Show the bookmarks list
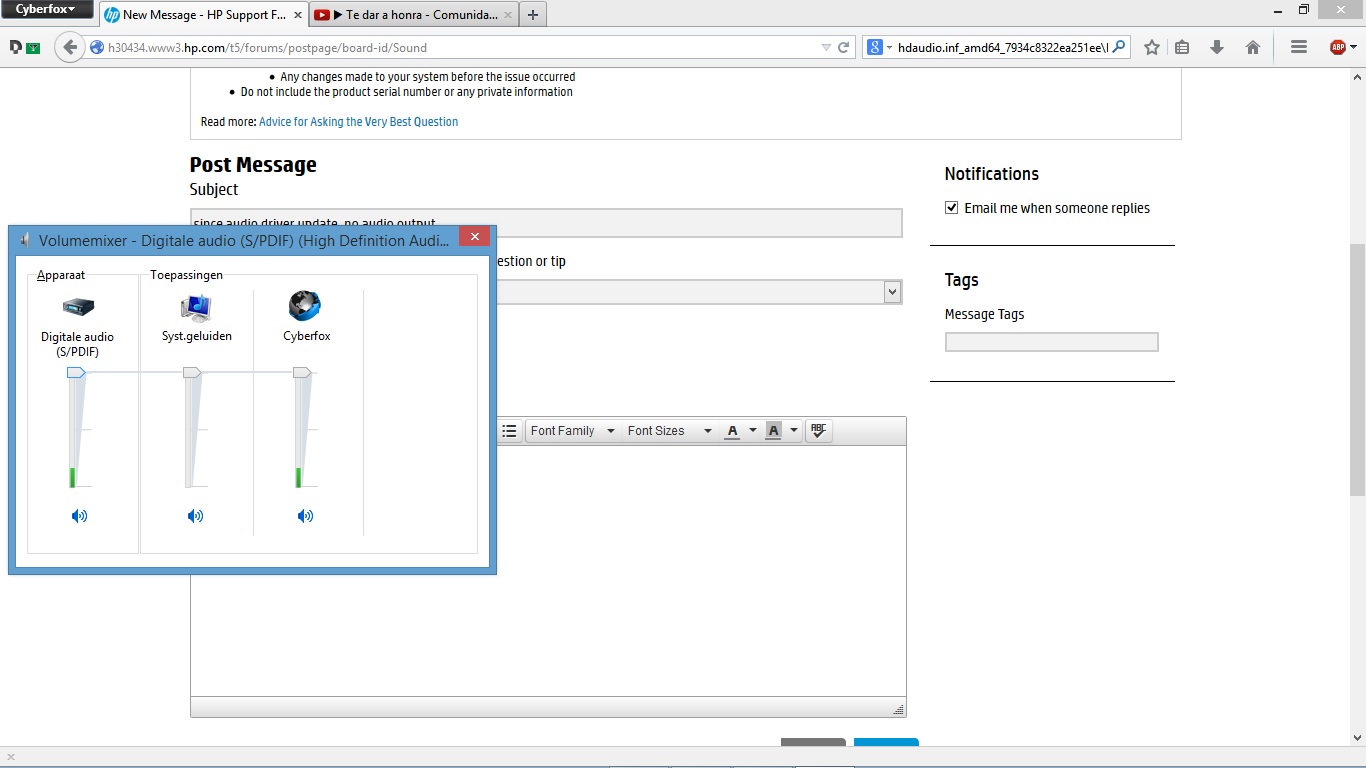Viewport: 1366px width, 768px height. pyautogui.click(x=1182, y=47)
